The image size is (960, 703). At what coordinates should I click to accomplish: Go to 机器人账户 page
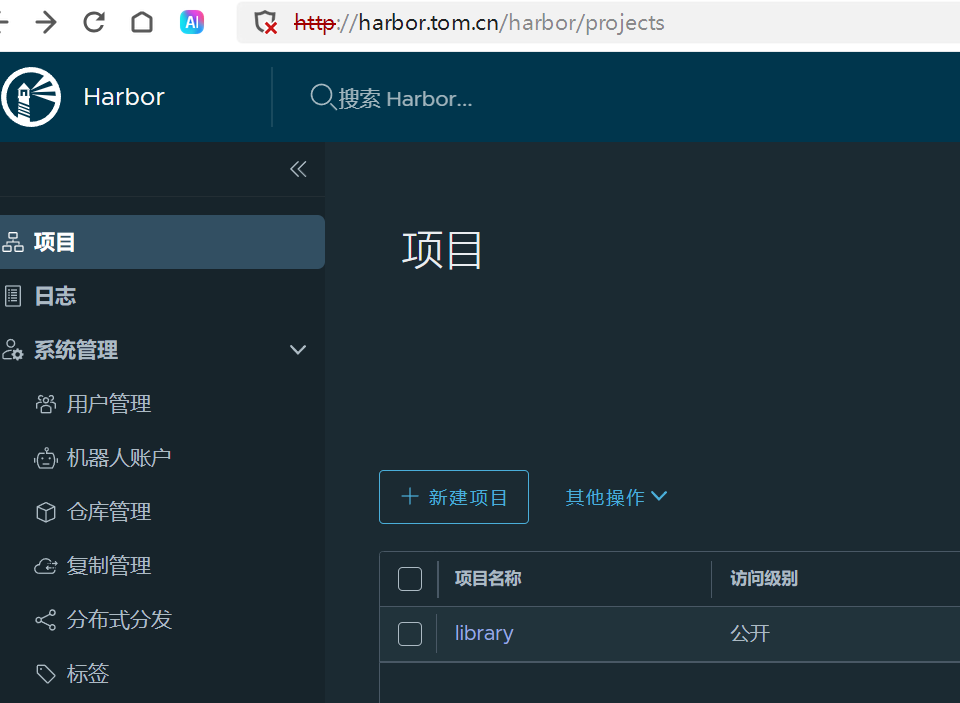click(x=119, y=458)
